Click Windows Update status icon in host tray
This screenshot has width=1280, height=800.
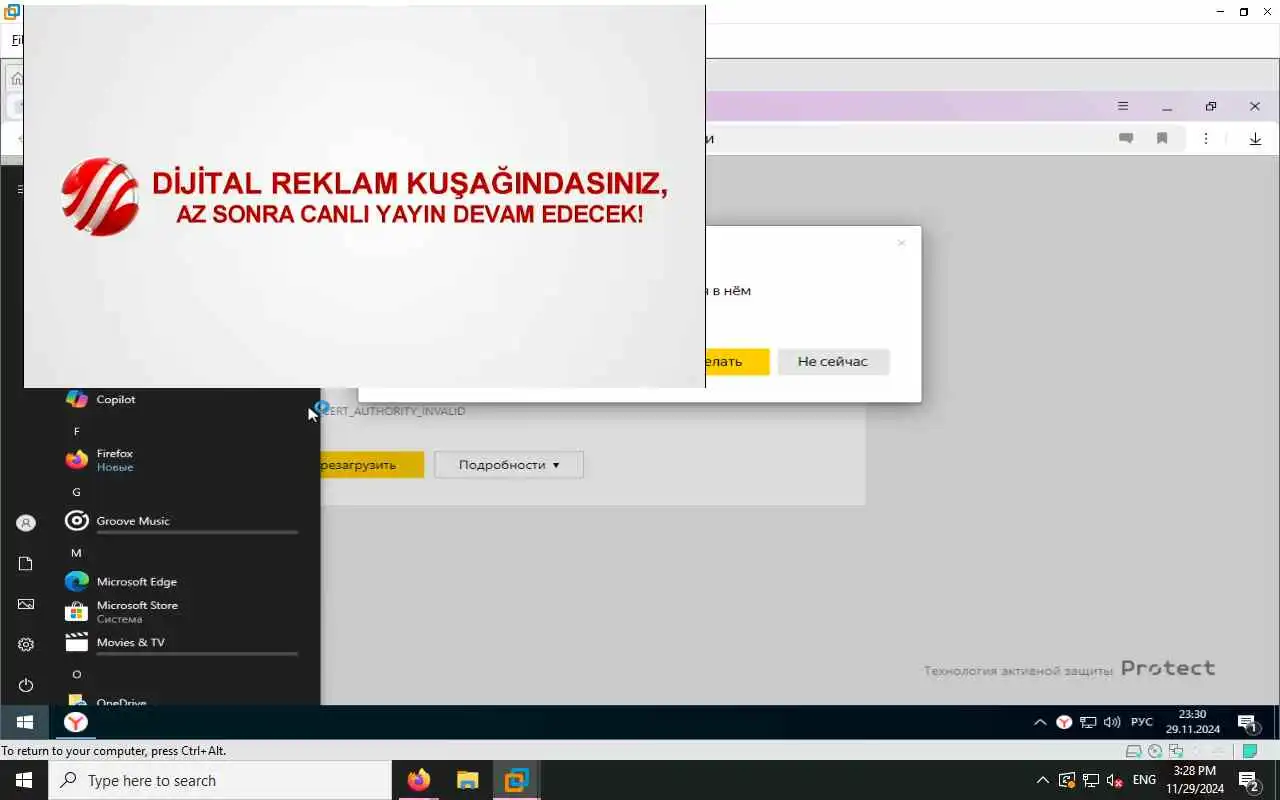coord(1067,780)
